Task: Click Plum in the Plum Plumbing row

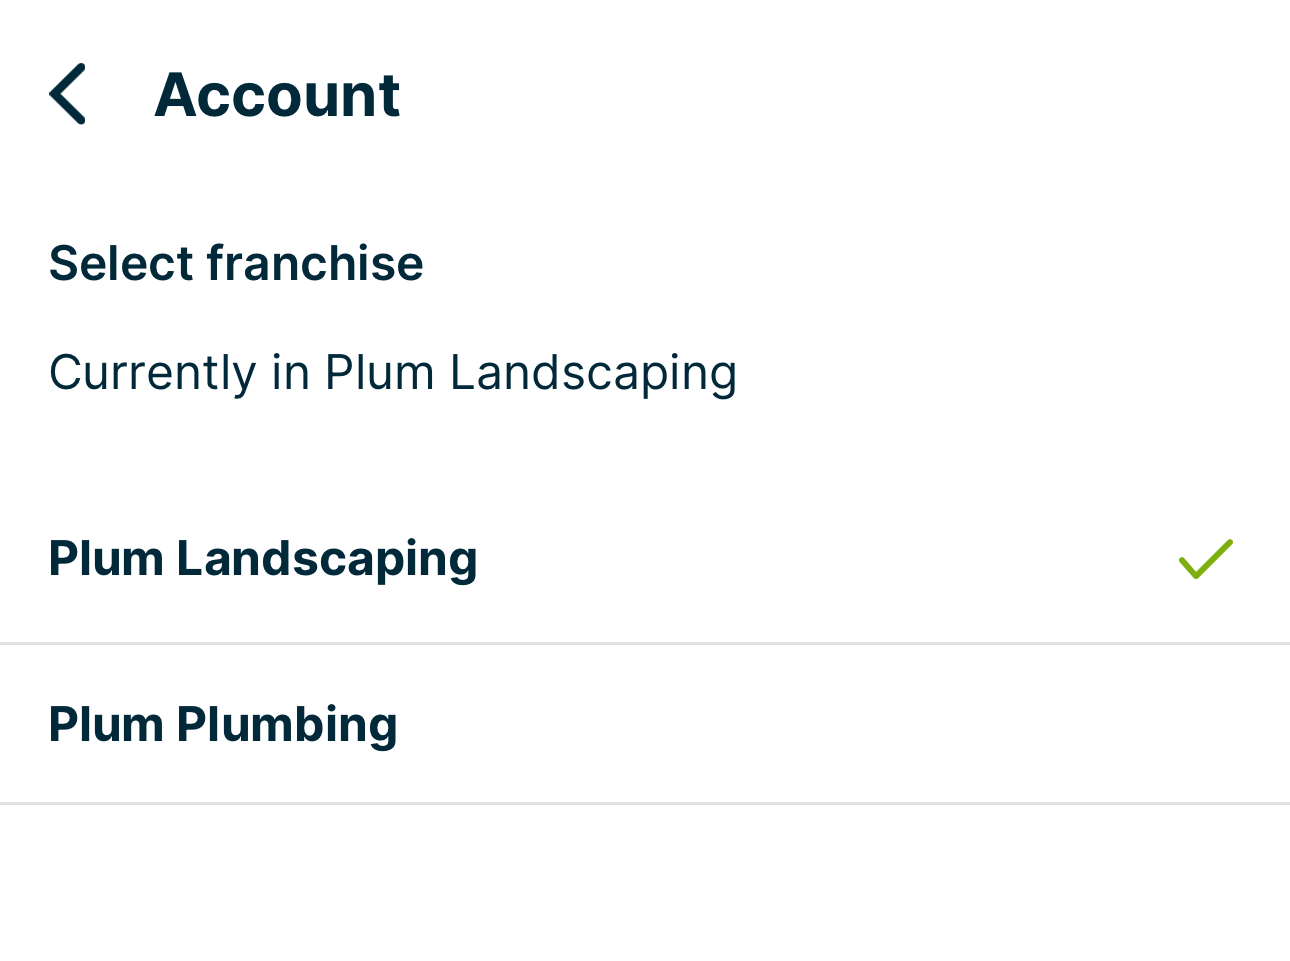Action: click(x=106, y=725)
